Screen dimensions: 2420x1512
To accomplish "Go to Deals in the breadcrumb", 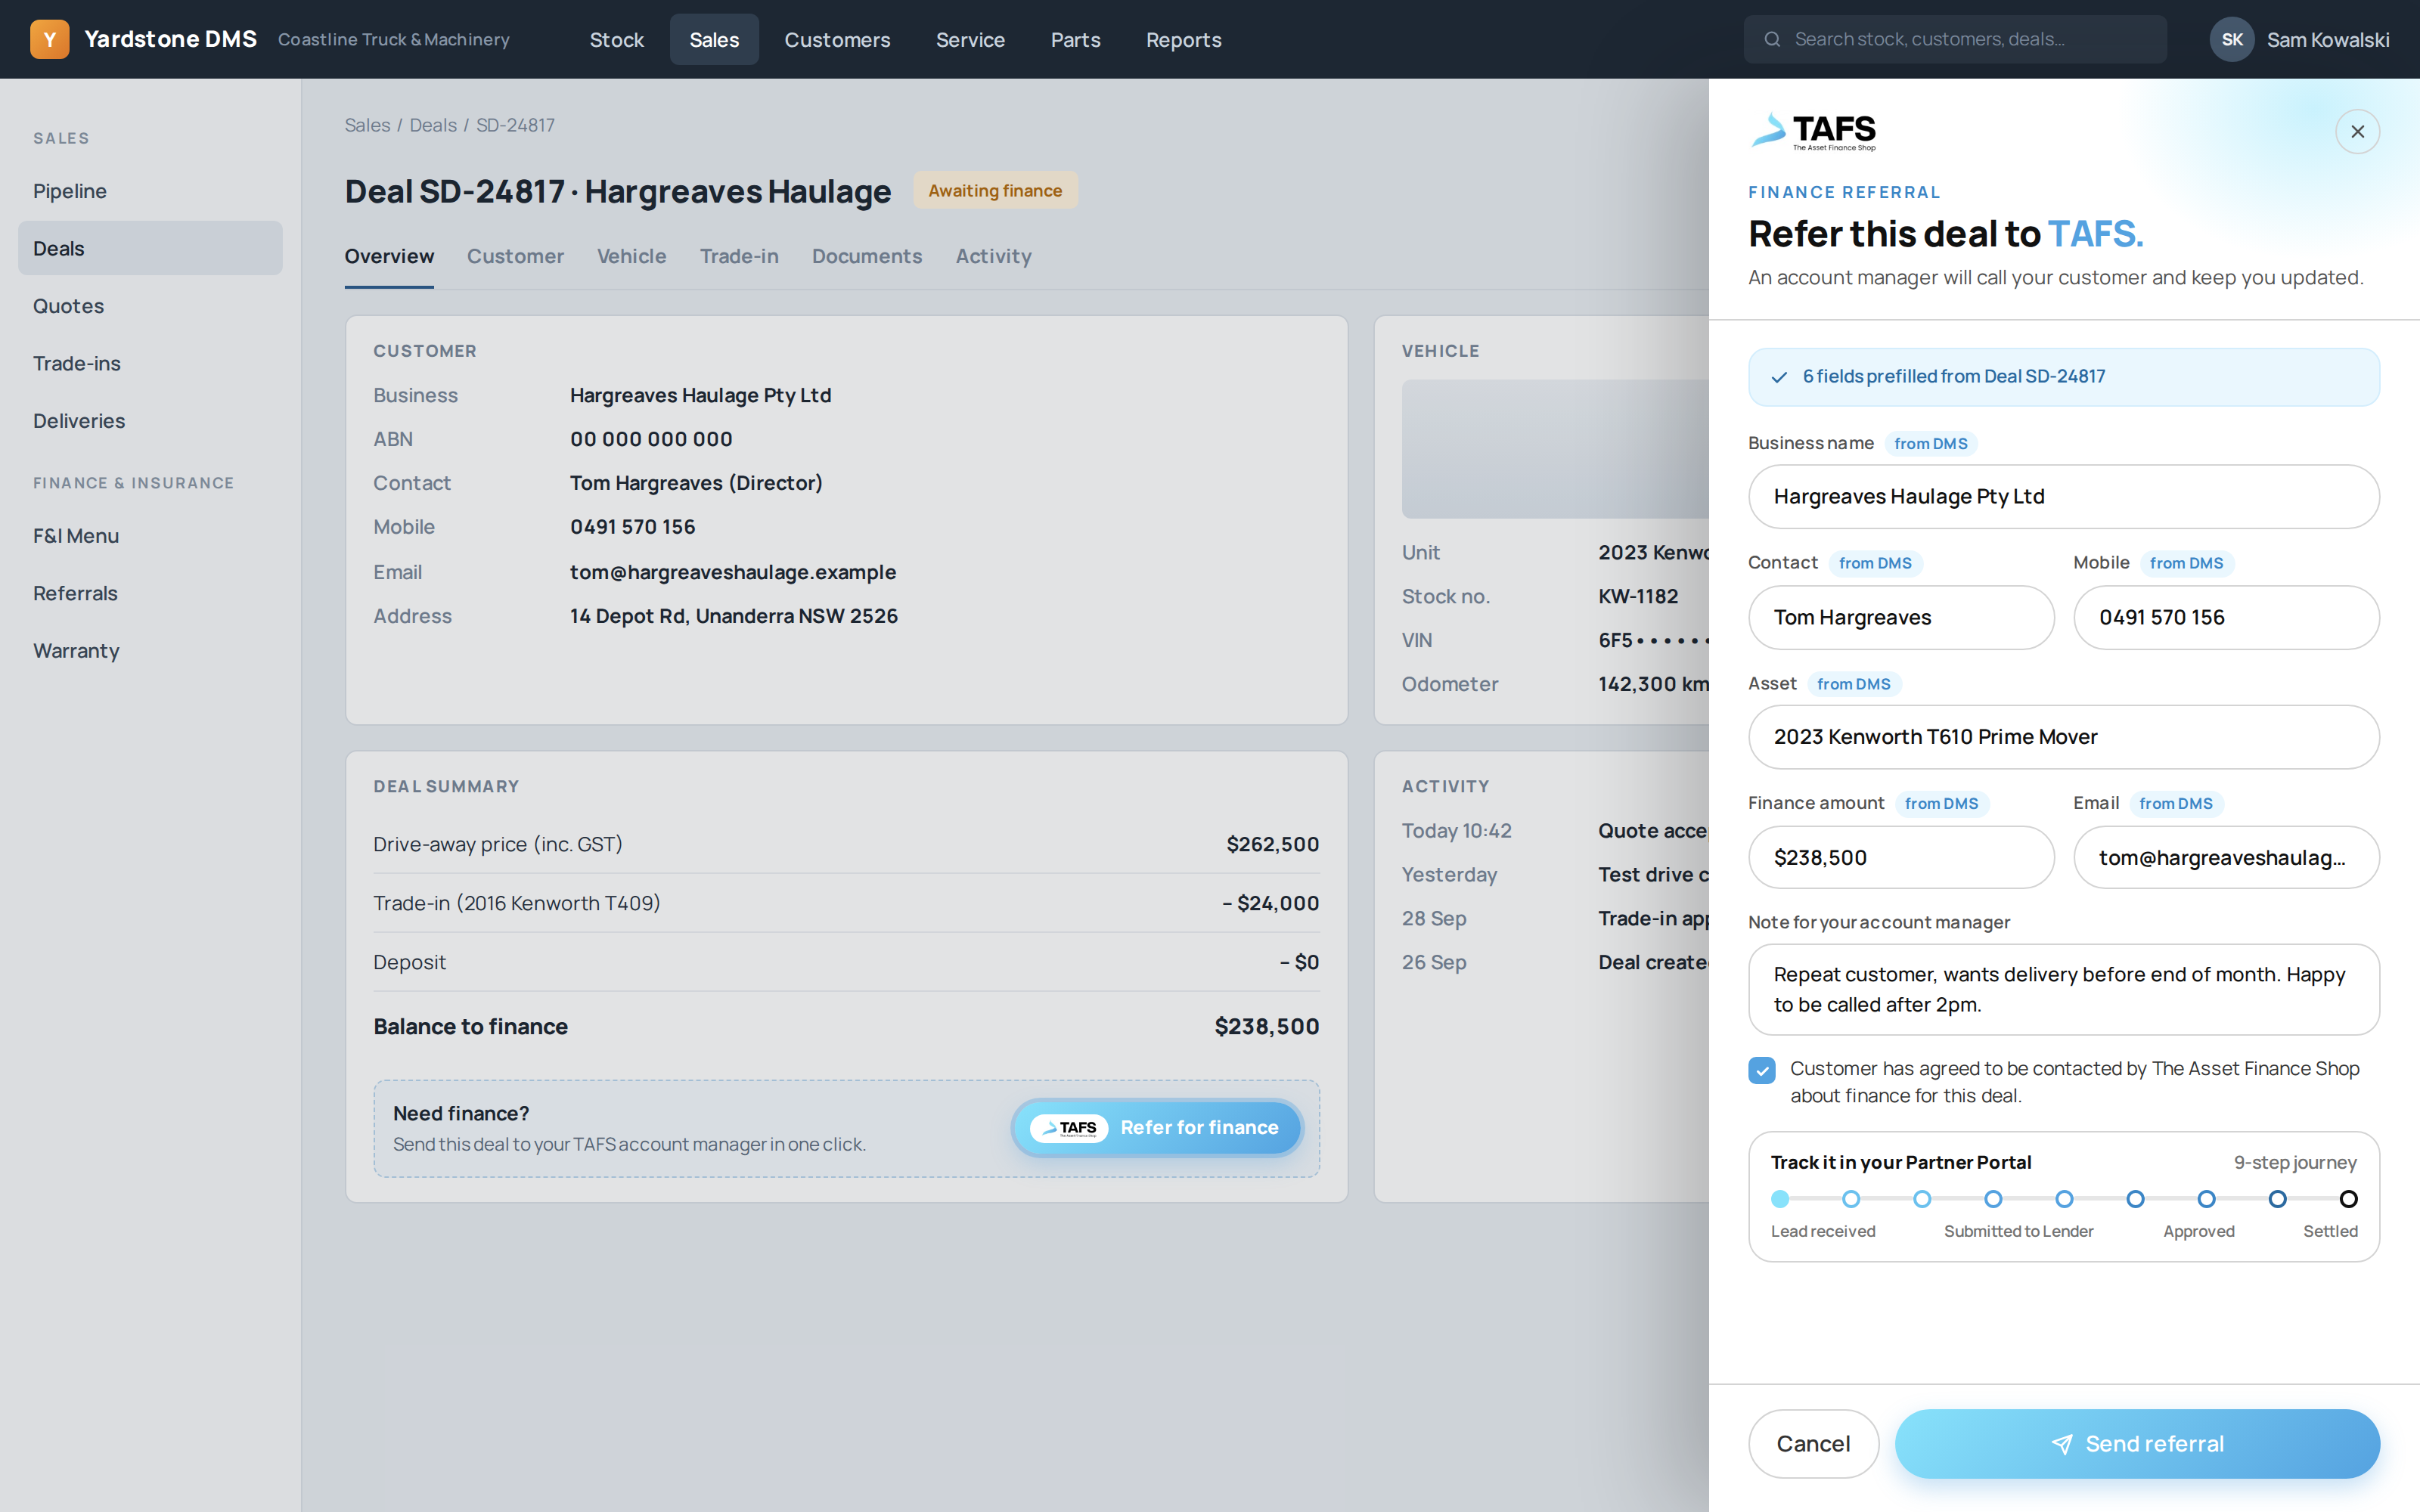I will (x=432, y=125).
